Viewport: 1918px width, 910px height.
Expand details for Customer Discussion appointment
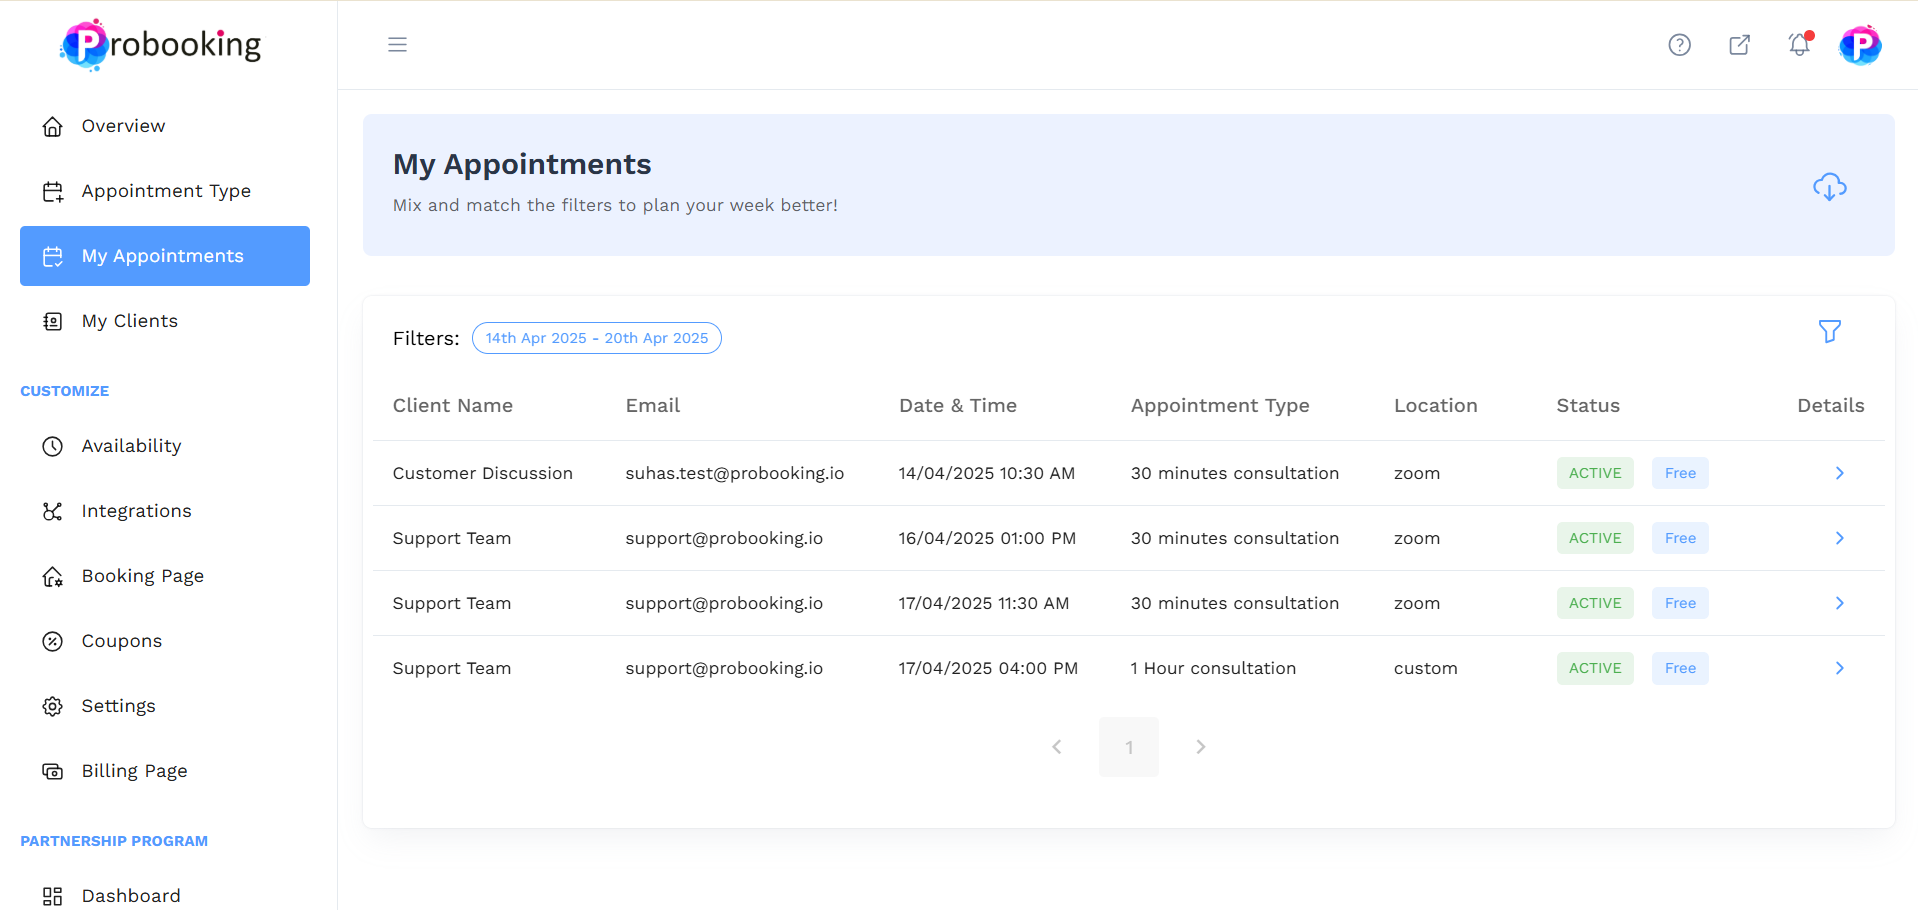tap(1839, 473)
